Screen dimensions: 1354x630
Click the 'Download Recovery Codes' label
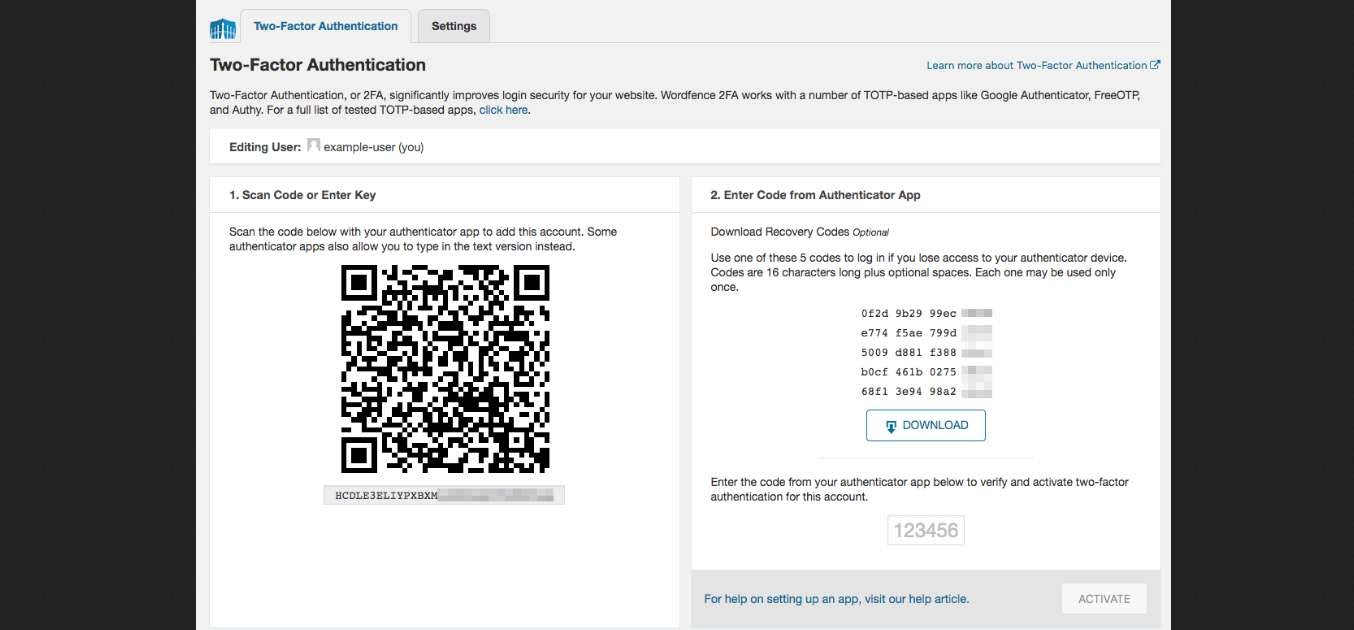[x=780, y=232]
